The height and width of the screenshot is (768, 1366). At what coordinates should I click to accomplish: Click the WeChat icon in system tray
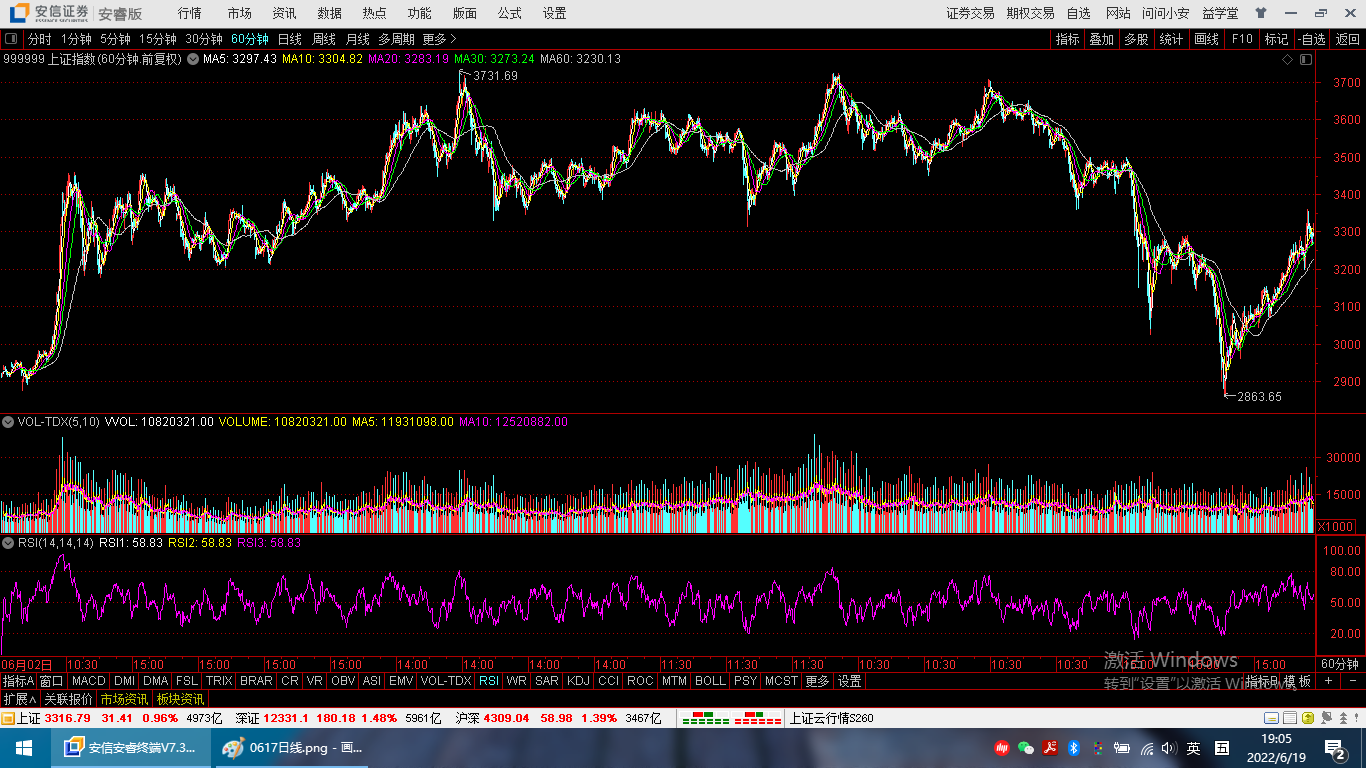pyautogui.click(x=1025, y=748)
